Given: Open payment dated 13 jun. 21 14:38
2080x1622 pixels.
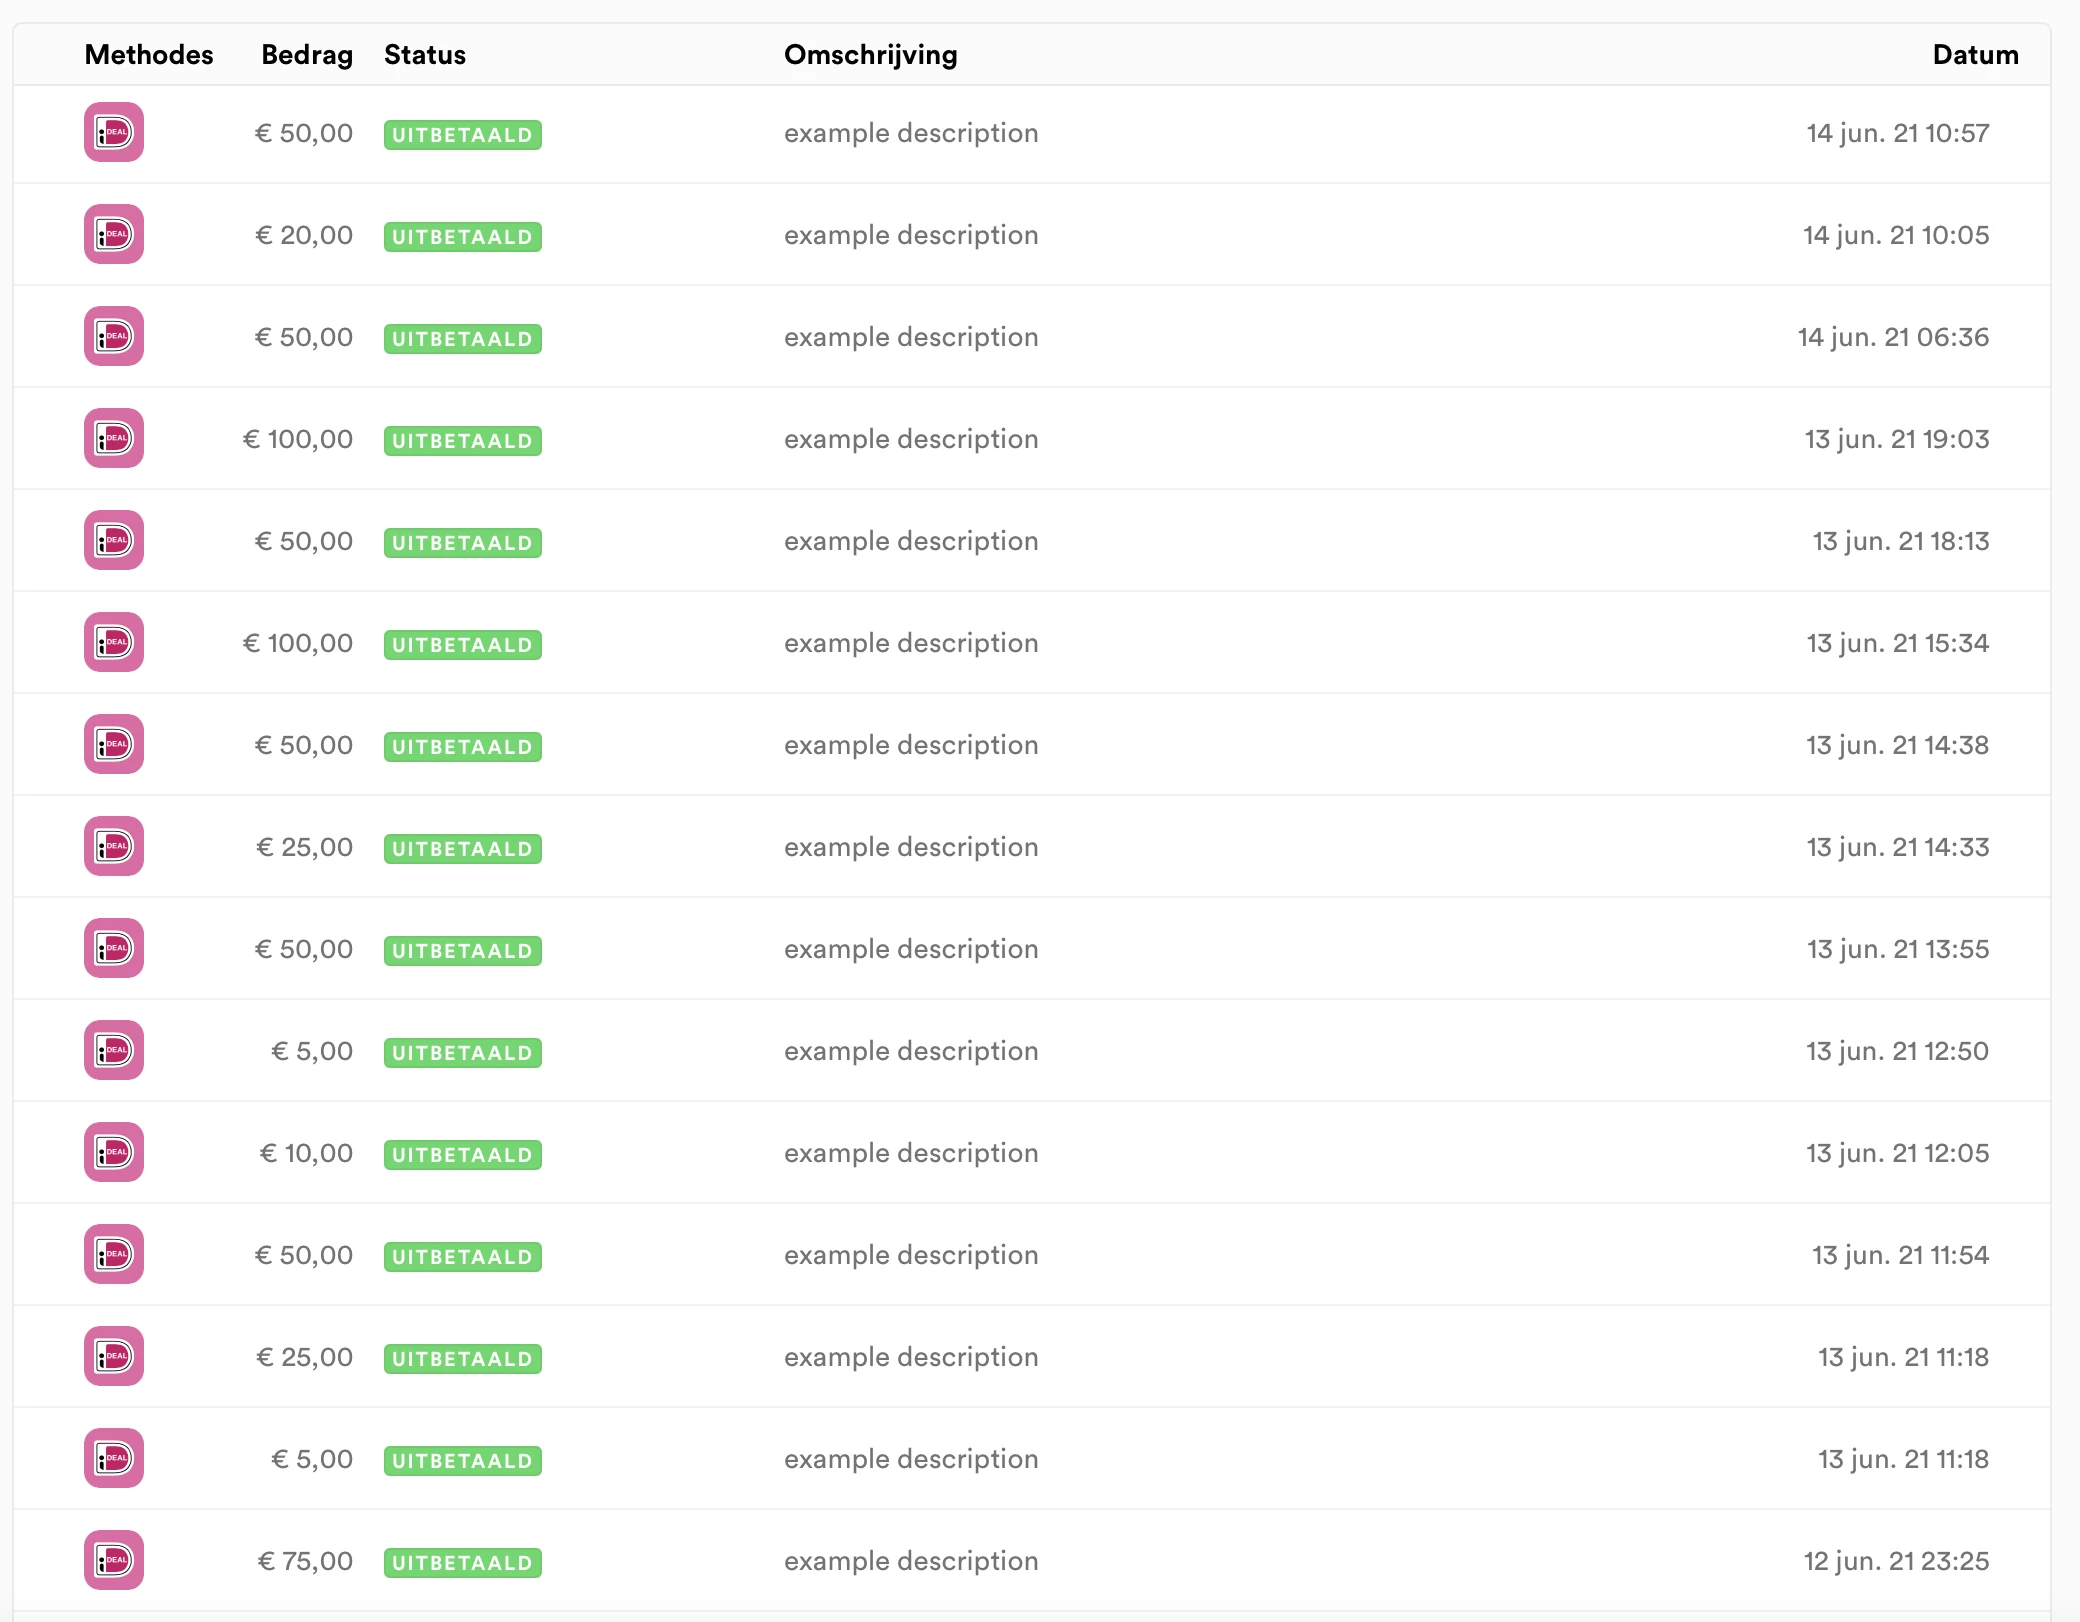Looking at the screenshot, I should (1897, 745).
